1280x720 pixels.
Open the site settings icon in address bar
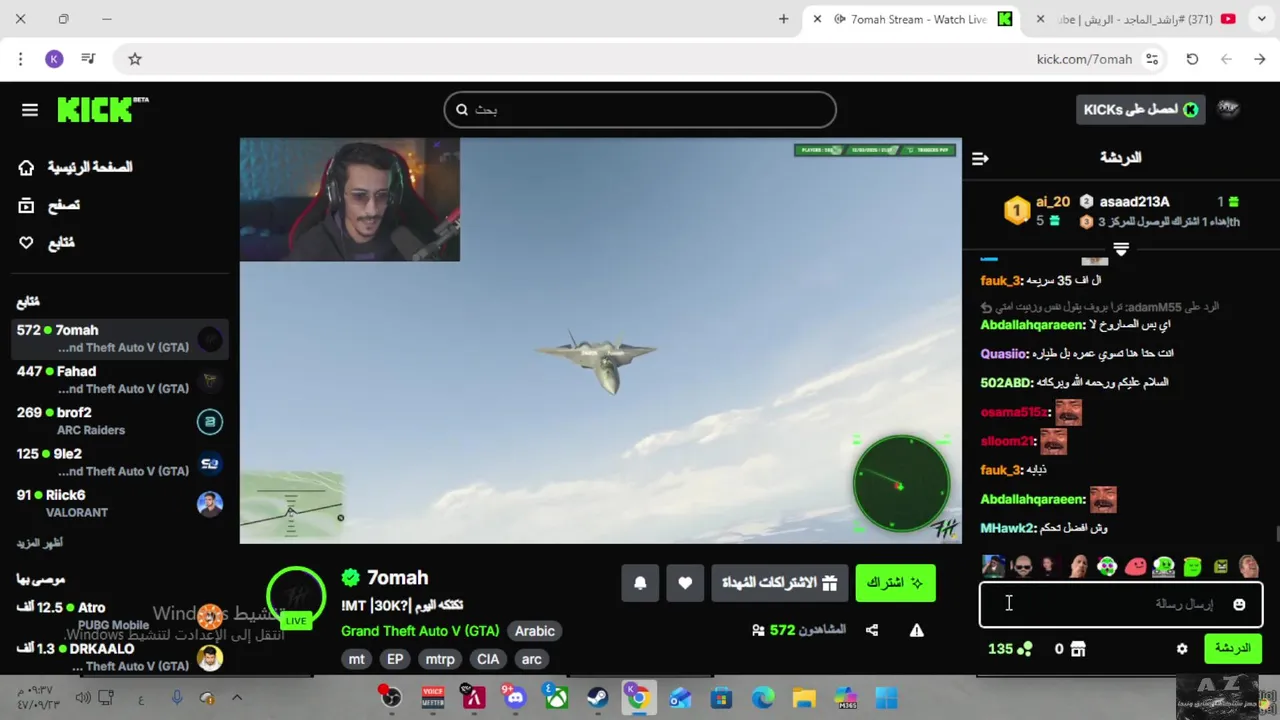tap(1152, 59)
